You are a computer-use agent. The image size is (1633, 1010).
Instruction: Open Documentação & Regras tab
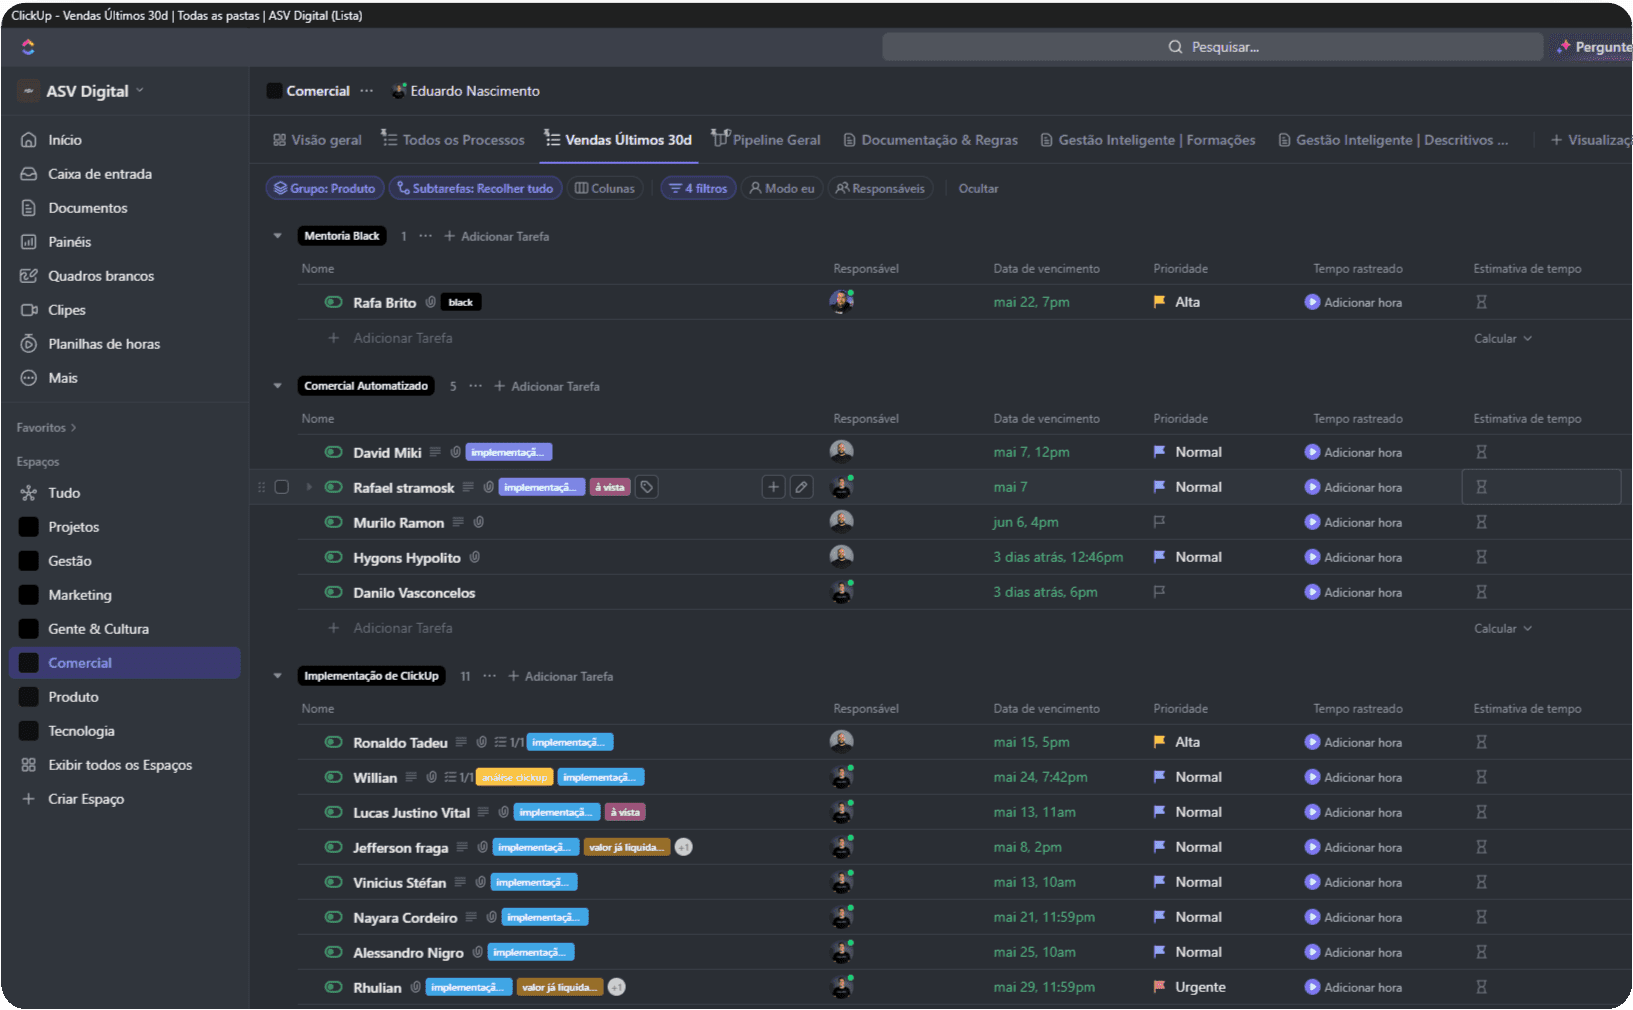[x=930, y=140]
